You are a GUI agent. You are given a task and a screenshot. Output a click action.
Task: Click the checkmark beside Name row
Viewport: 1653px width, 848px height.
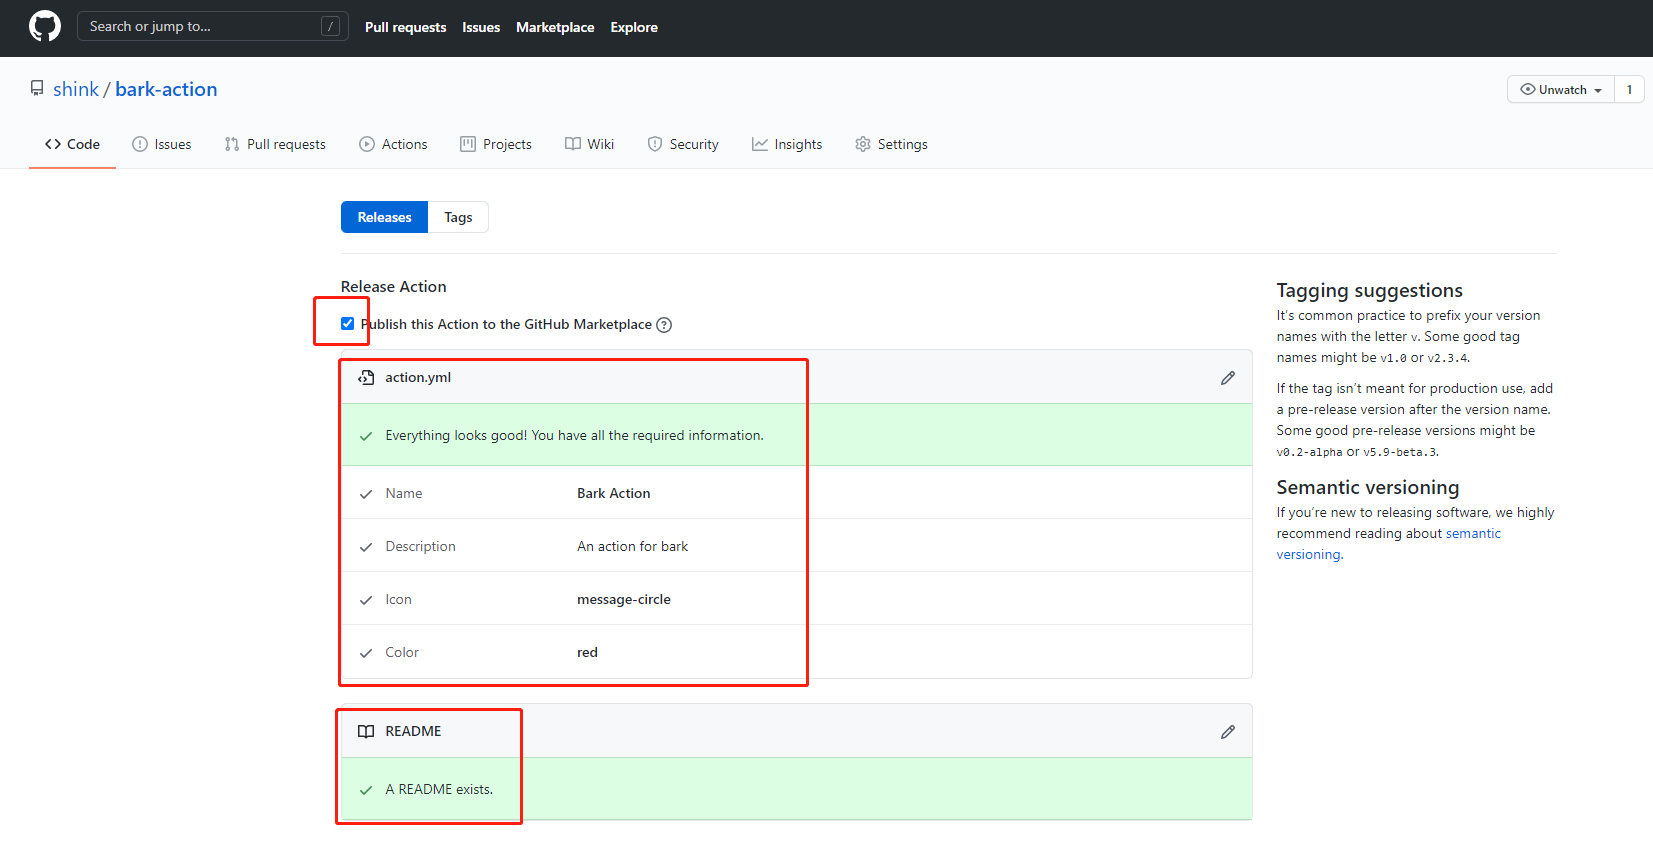click(x=366, y=494)
